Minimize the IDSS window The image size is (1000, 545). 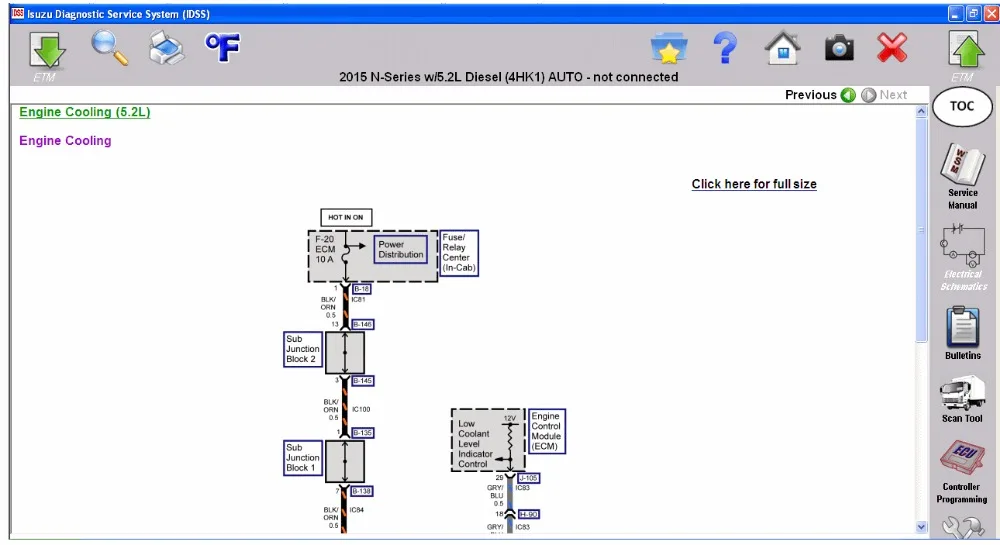pos(955,13)
